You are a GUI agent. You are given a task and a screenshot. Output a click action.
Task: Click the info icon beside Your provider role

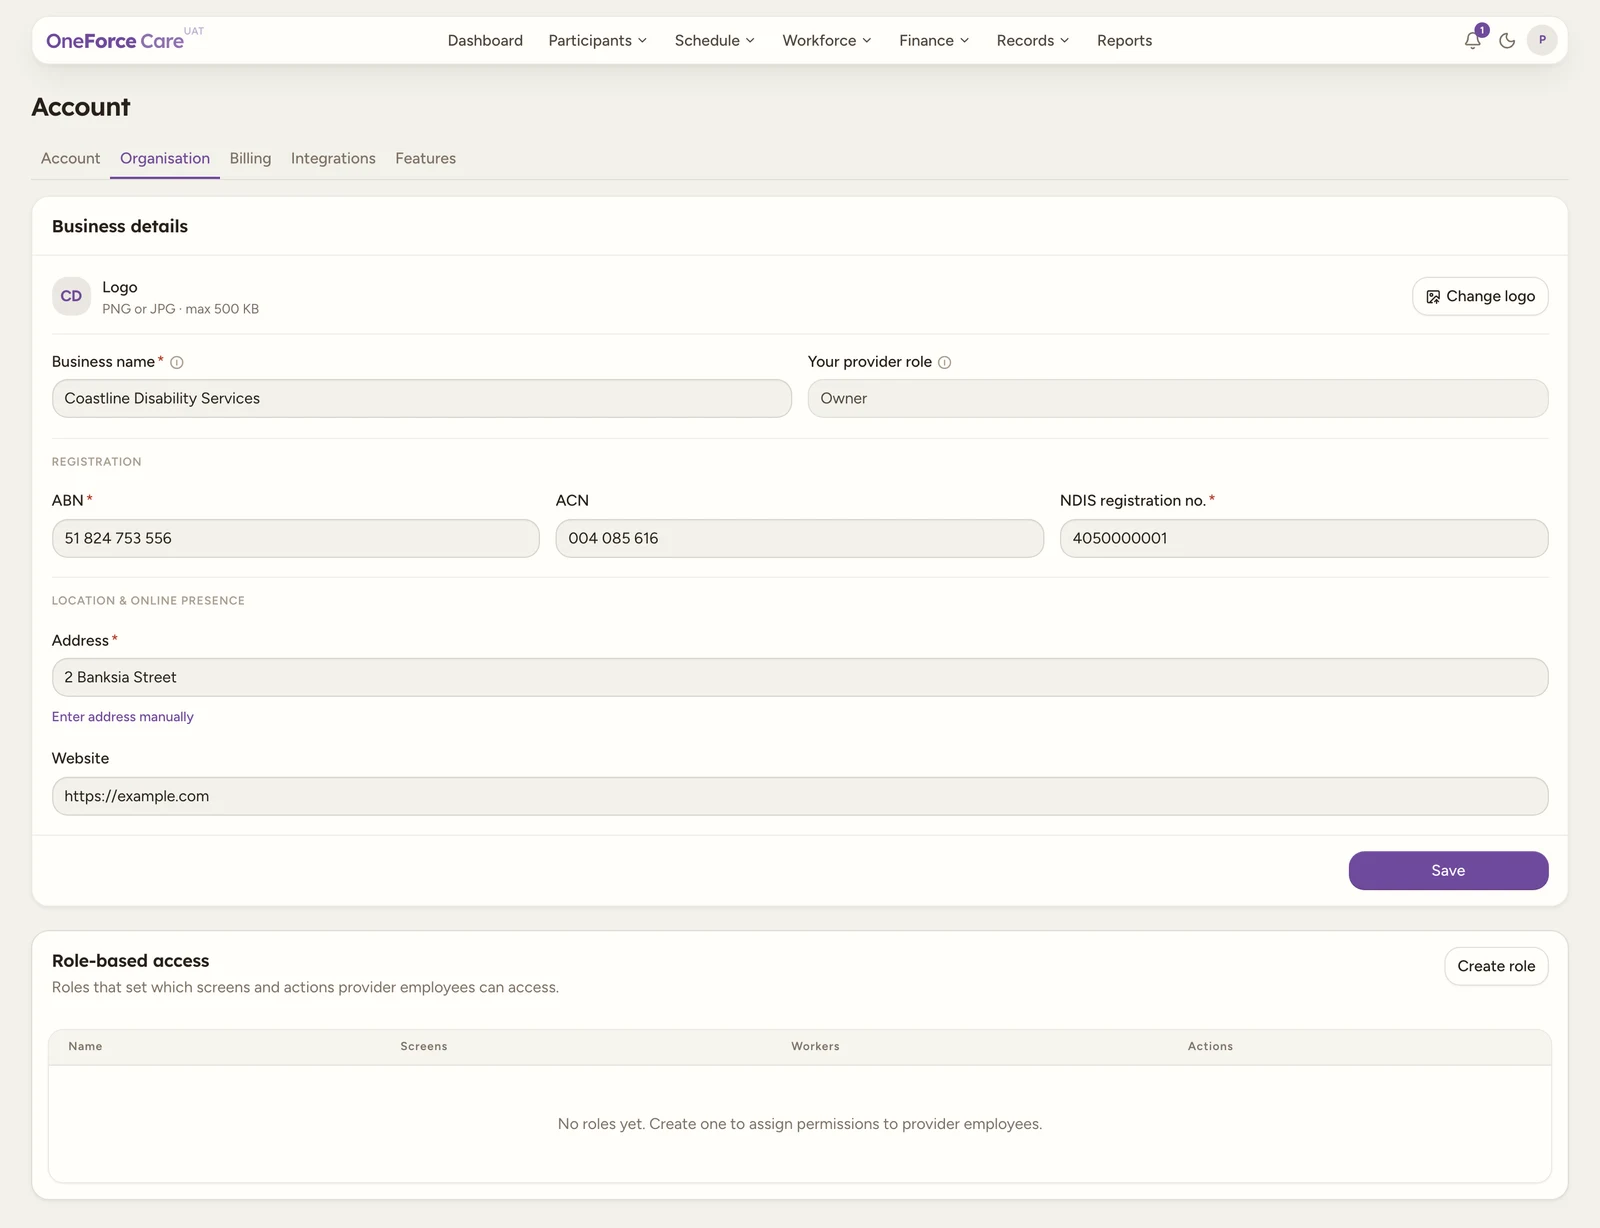click(944, 362)
